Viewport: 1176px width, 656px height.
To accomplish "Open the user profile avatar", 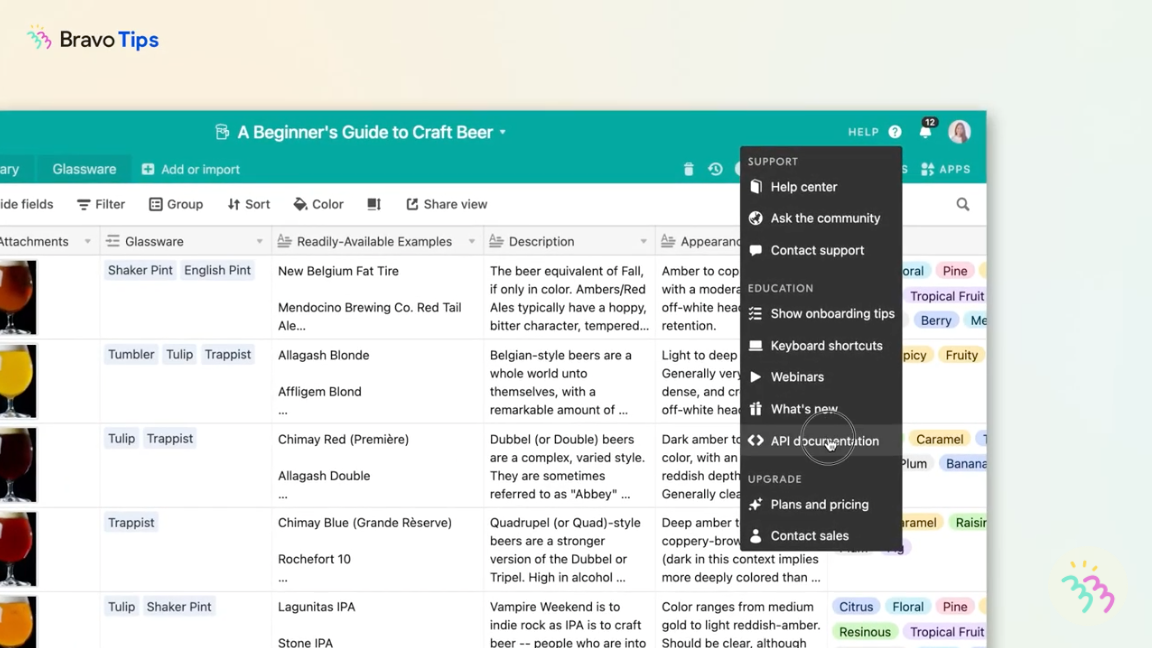I will [x=959, y=132].
